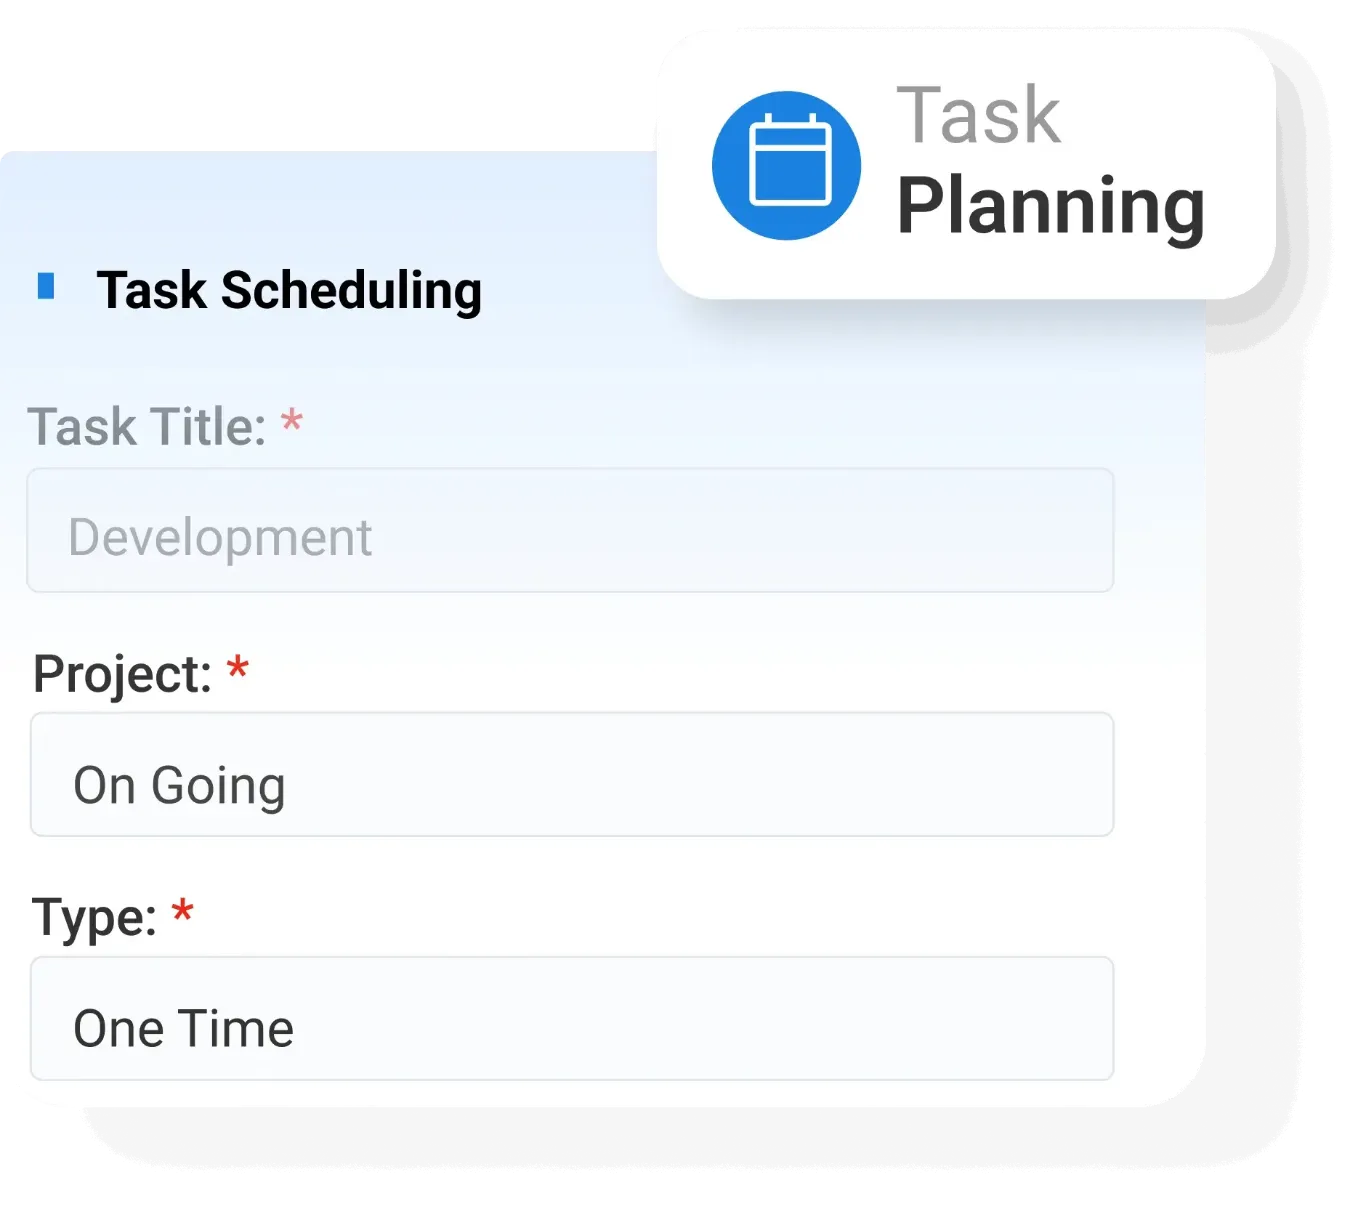The width and height of the screenshot is (1366, 1232).
Task: Click the Task Title label
Action: click(x=147, y=427)
